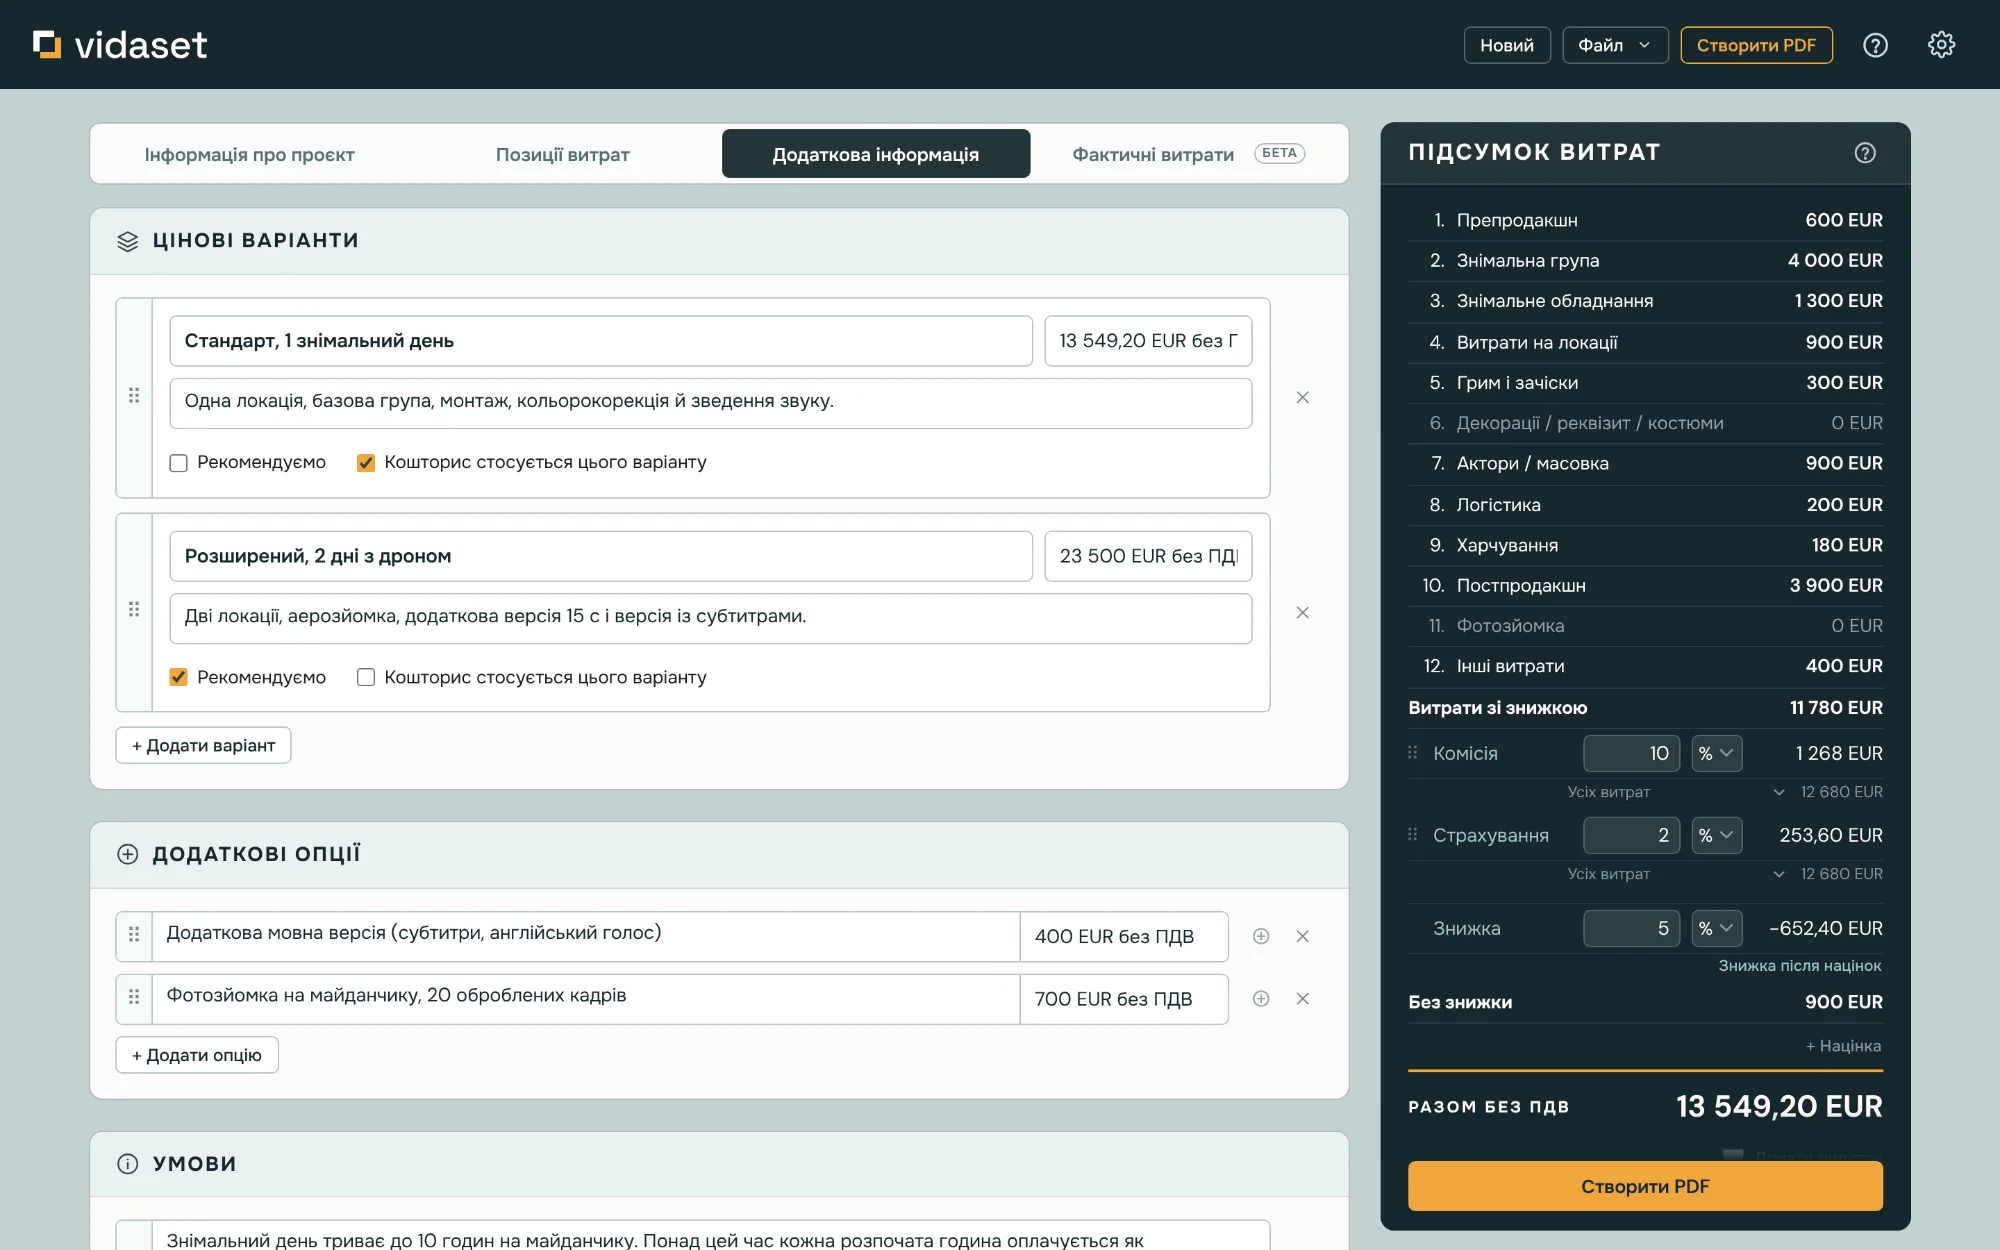Grab drag handle of Розширений variant

[x=134, y=610]
